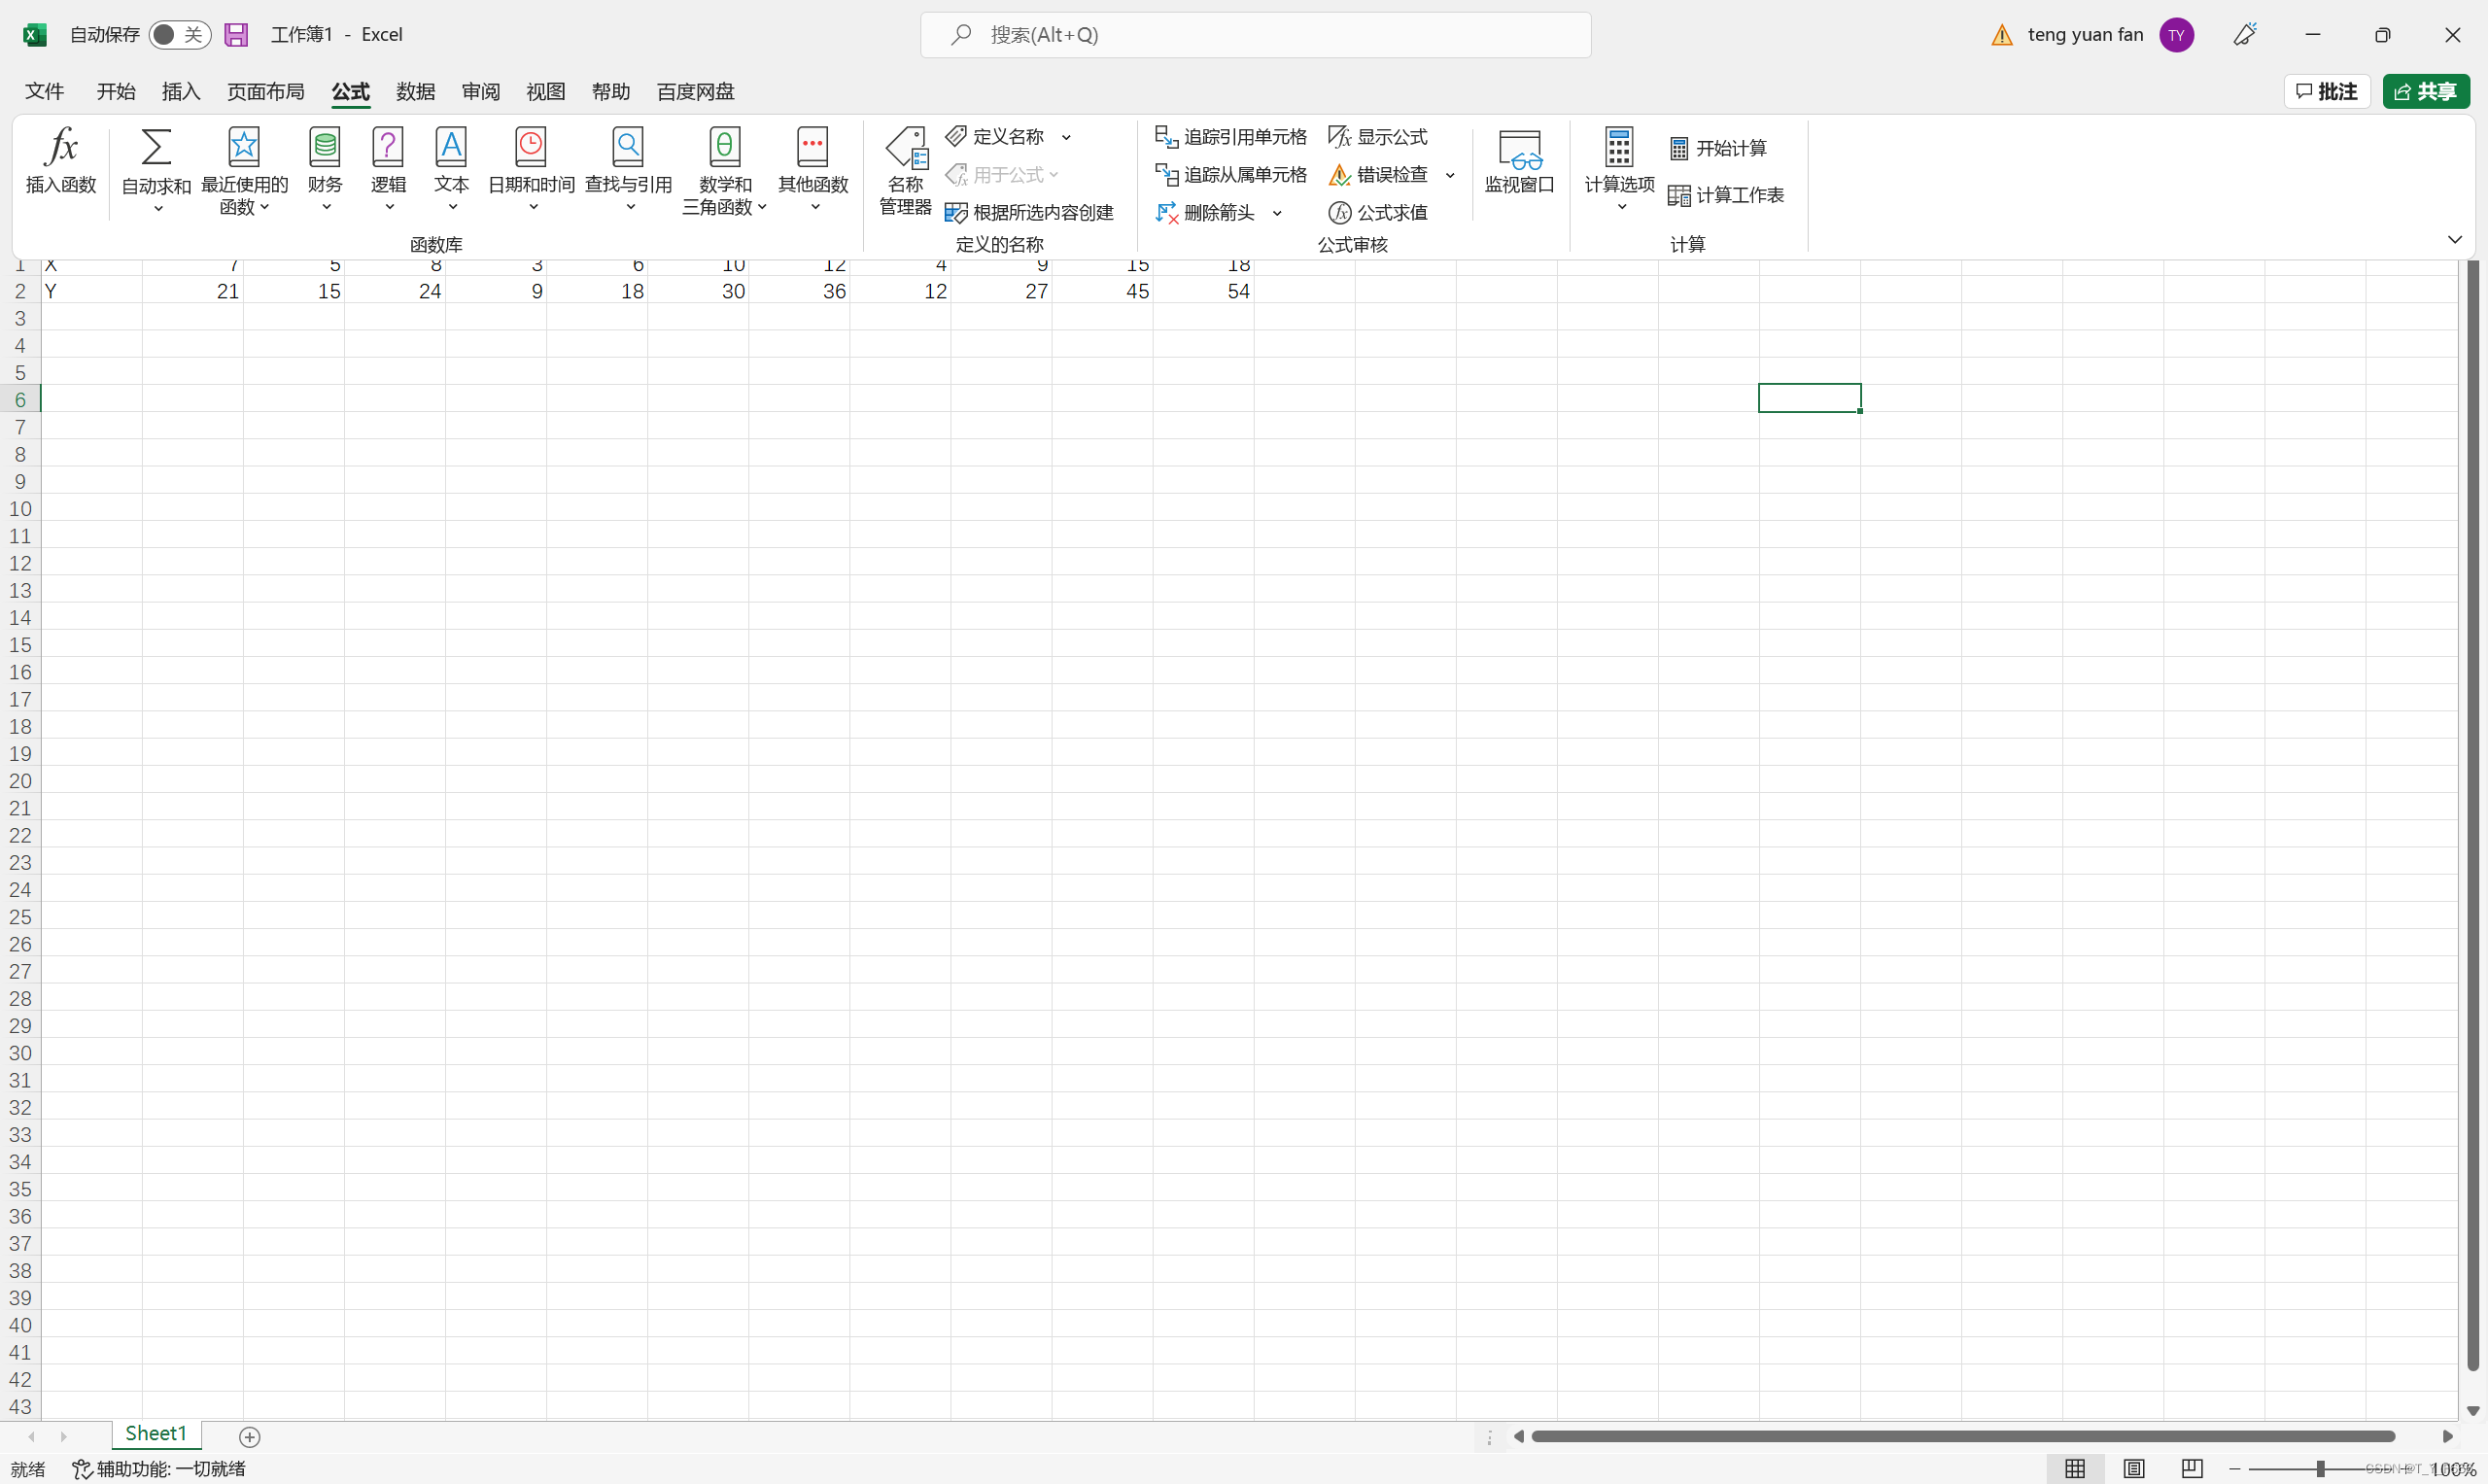The height and width of the screenshot is (1484, 2488).
Task: Click Trace Dependents (追踪从属单元格)
Action: [x=1231, y=174]
